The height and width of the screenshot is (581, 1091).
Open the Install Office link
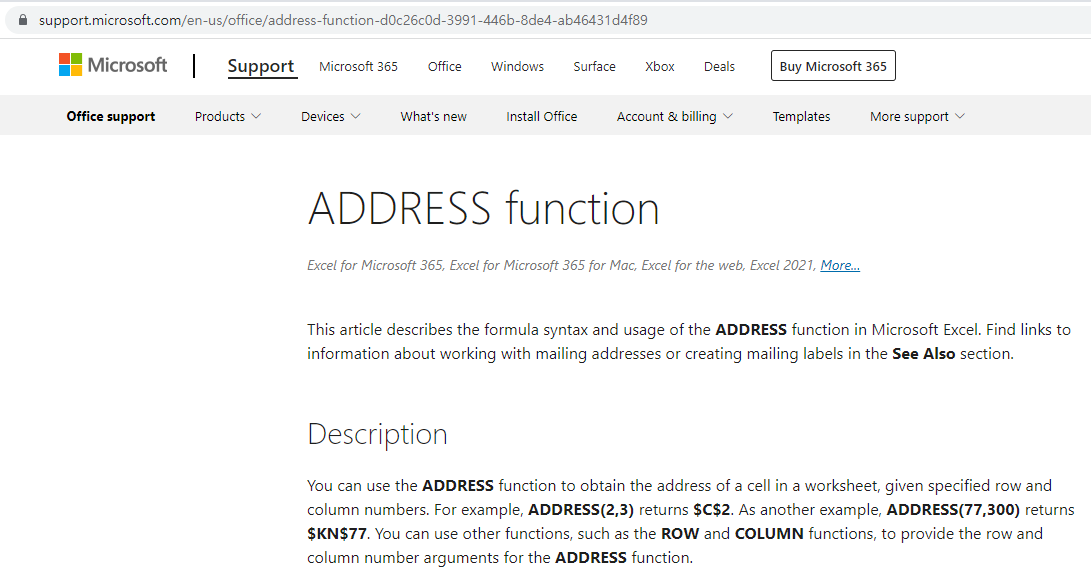541,116
